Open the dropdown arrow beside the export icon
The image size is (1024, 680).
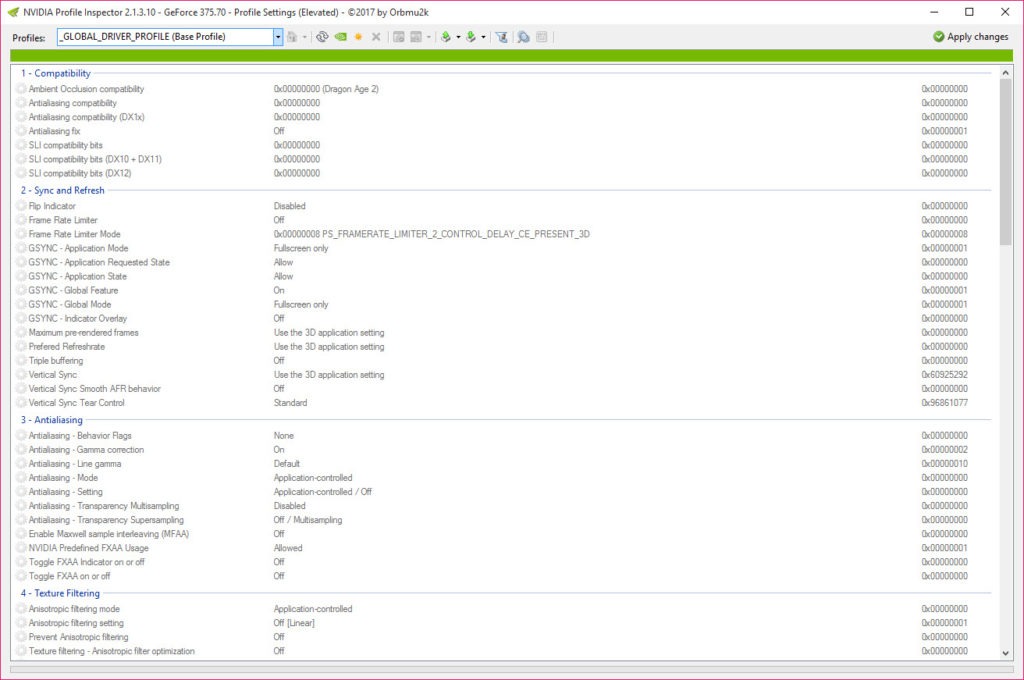pos(458,37)
